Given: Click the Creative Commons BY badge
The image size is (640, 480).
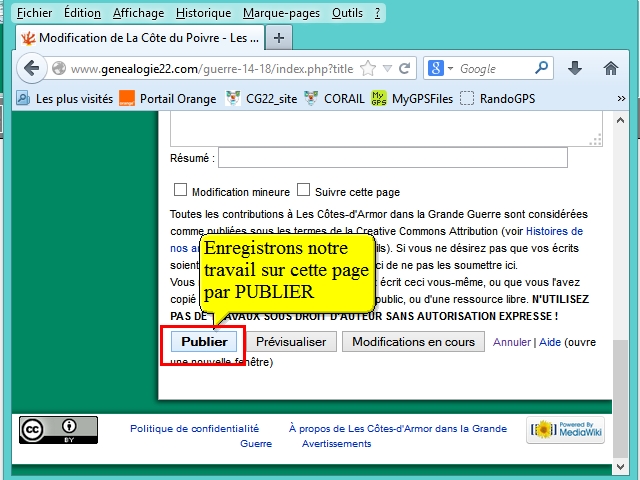Looking at the screenshot, I should 58,430.
